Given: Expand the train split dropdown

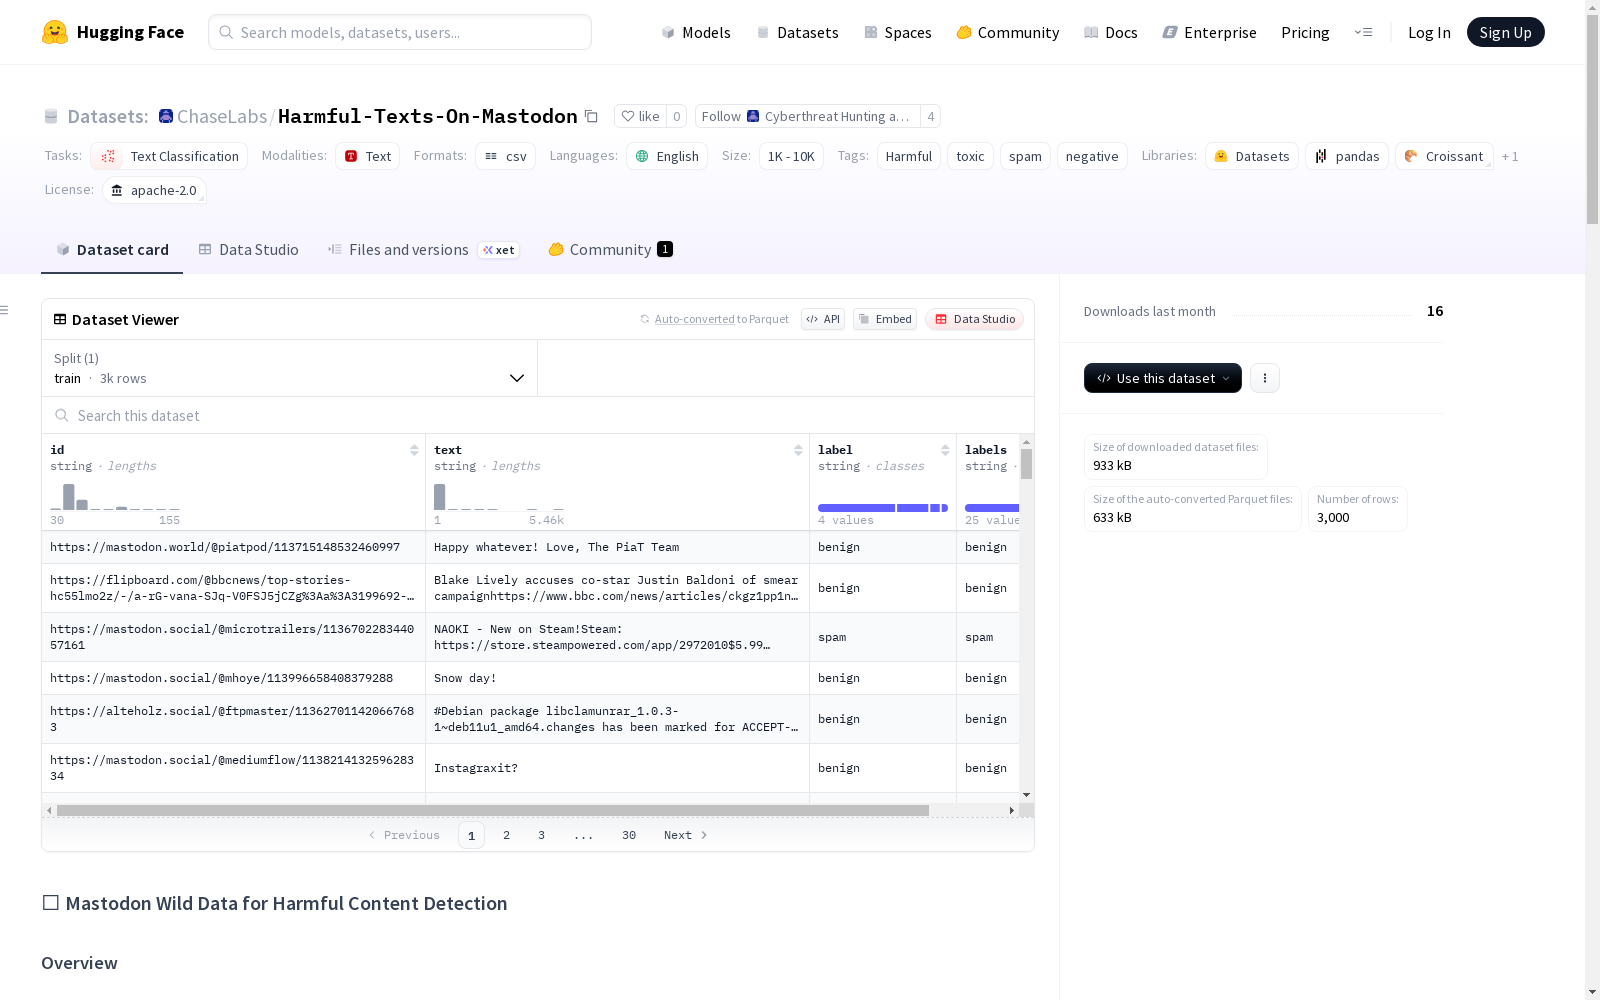Looking at the screenshot, I should [289, 368].
